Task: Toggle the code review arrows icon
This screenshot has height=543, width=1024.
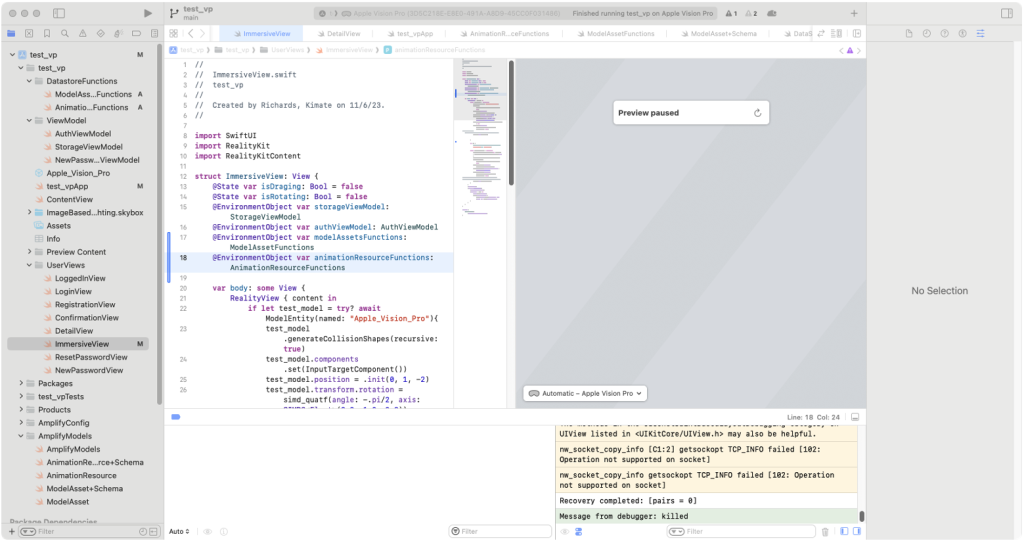Action: pyautogui.click(x=821, y=33)
